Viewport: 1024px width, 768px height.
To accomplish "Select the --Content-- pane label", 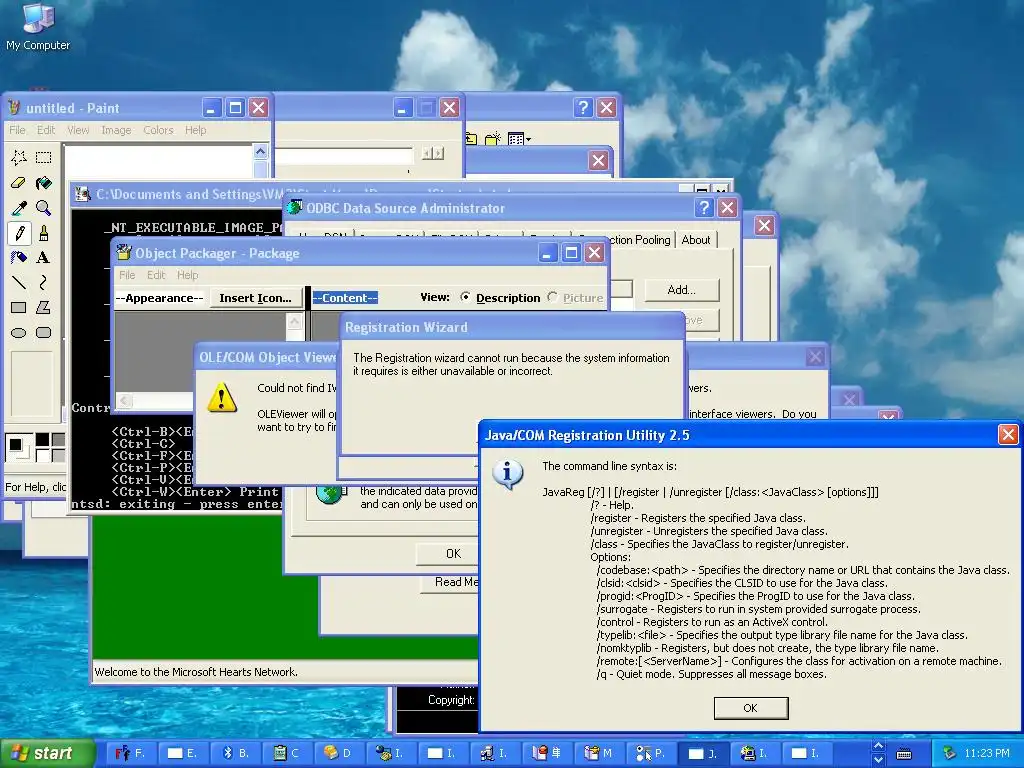I will coord(345,298).
